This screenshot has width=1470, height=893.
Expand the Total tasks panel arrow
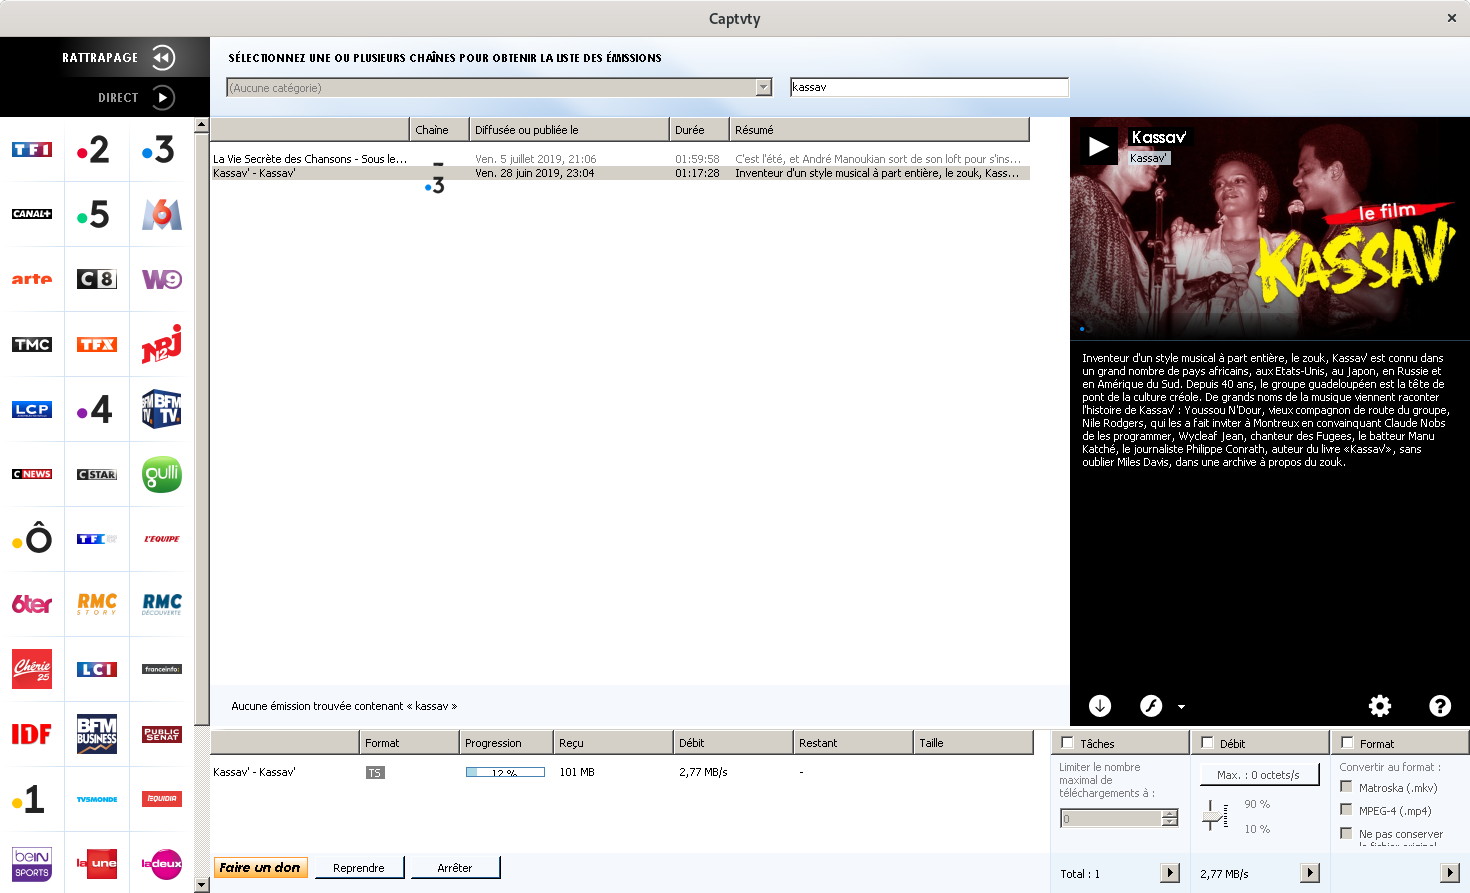tap(1170, 873)
